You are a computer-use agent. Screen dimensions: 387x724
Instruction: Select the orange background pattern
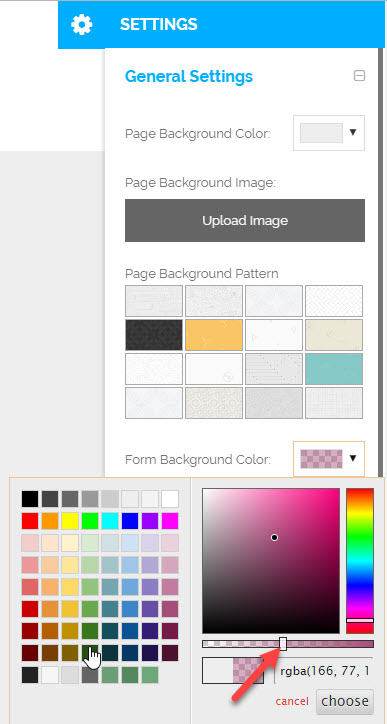(214, 335)
